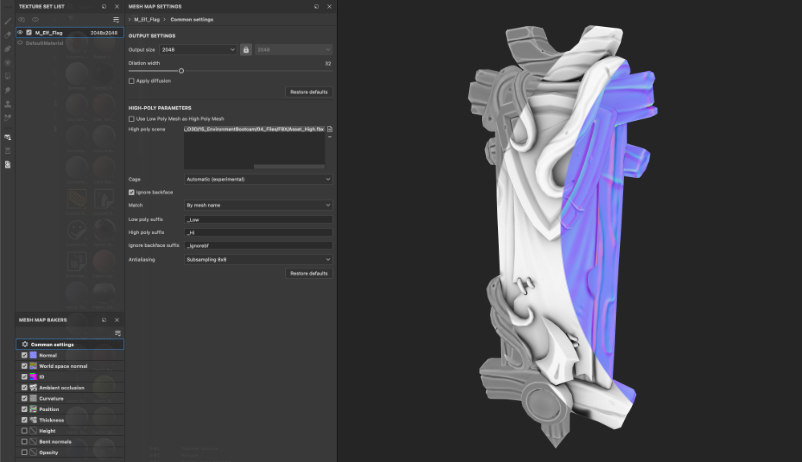Enable the Bent normals baker checkbox
802x462 pixels.
point(24,442)
